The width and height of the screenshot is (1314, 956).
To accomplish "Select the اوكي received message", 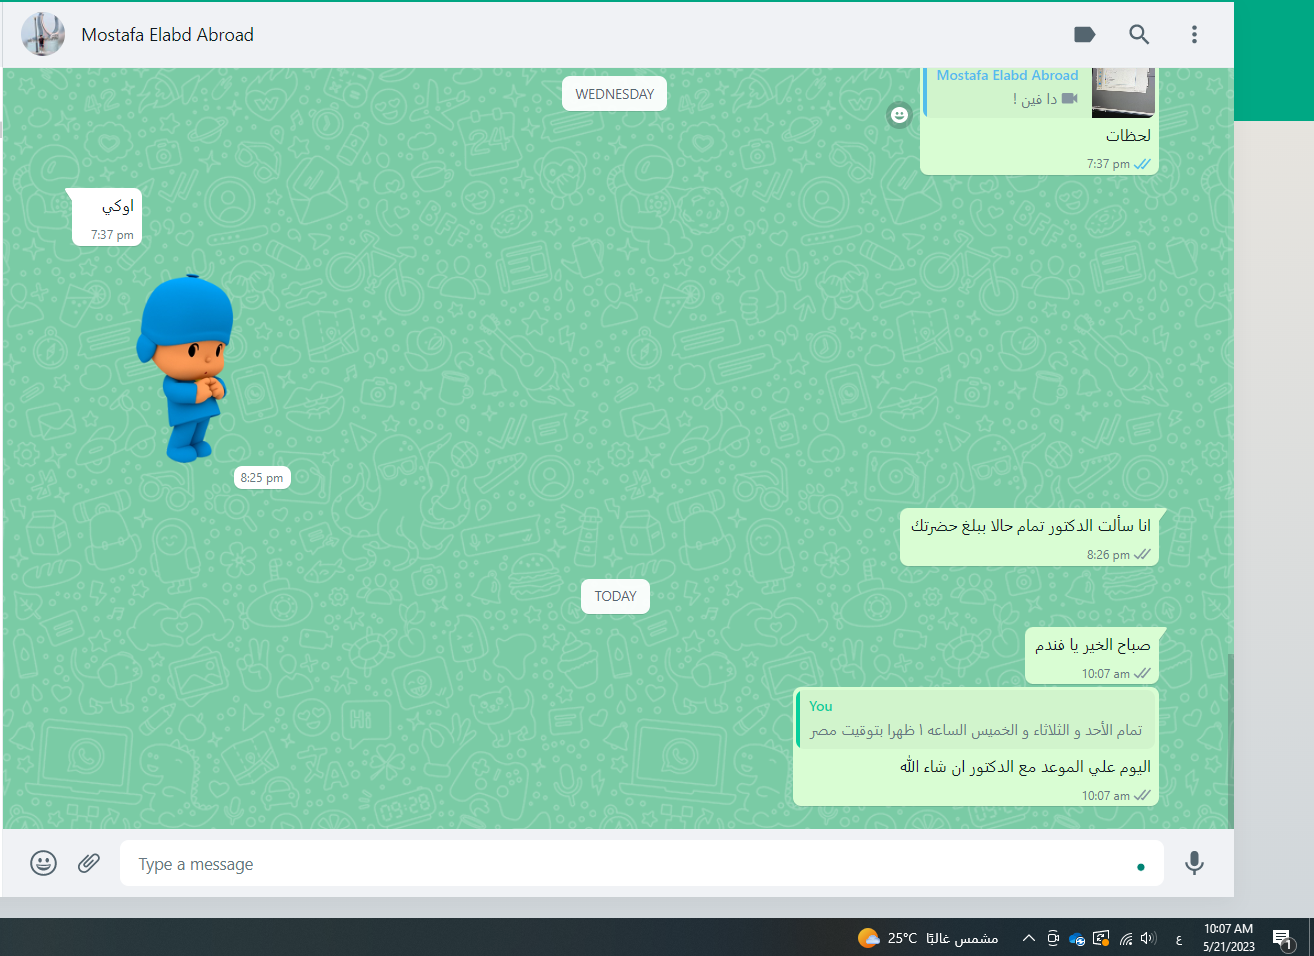I will click(x=108, y=216).
